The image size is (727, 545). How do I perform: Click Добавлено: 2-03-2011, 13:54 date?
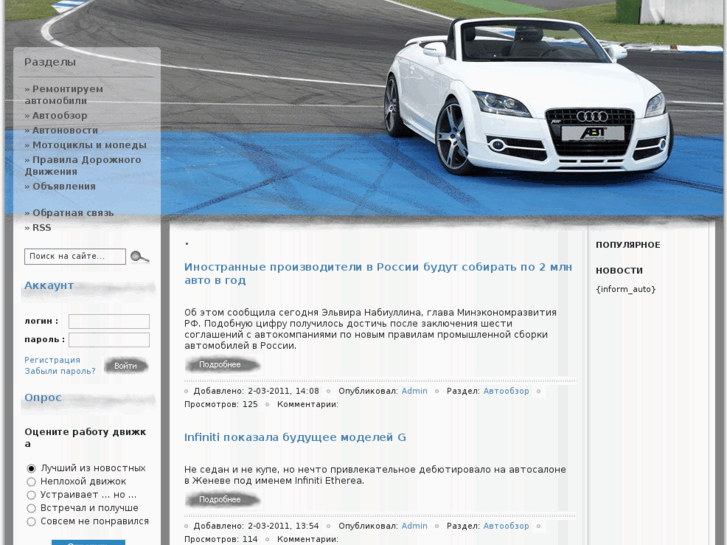pyautogui.click(x=256, y=526)
